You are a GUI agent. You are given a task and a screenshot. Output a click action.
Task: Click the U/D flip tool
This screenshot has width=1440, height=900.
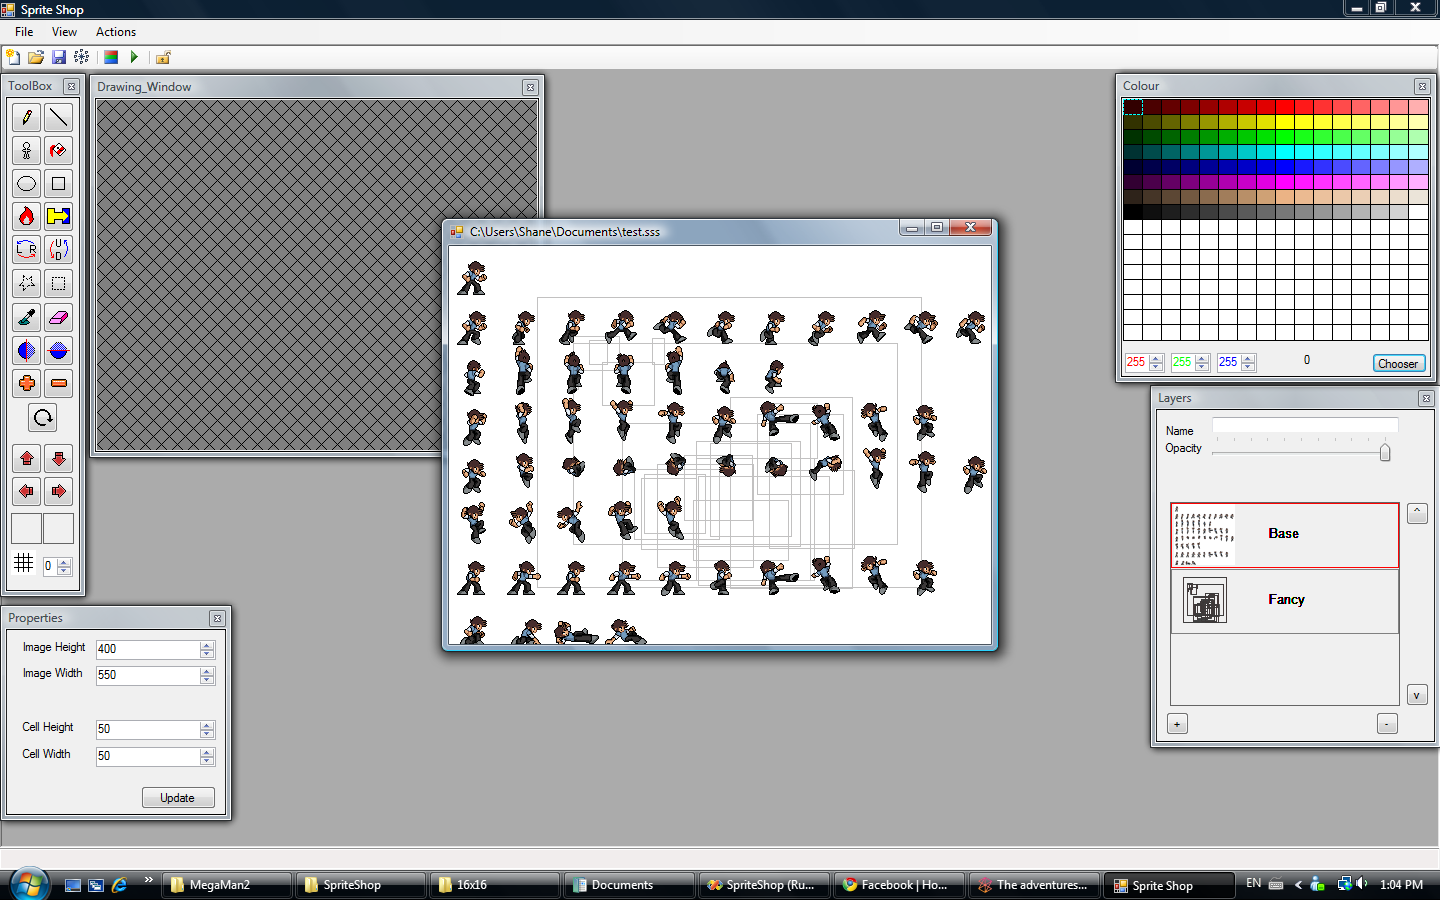(x=59, y=249)
